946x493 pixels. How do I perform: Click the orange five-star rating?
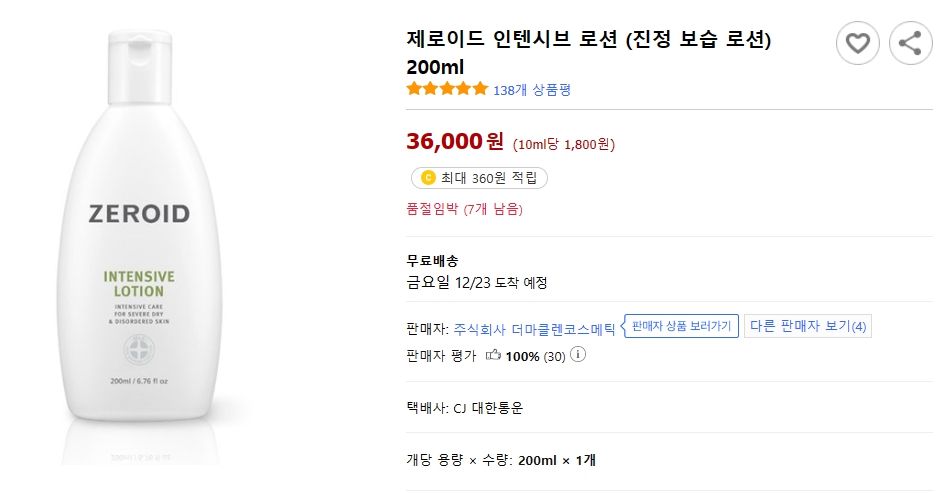447,90
